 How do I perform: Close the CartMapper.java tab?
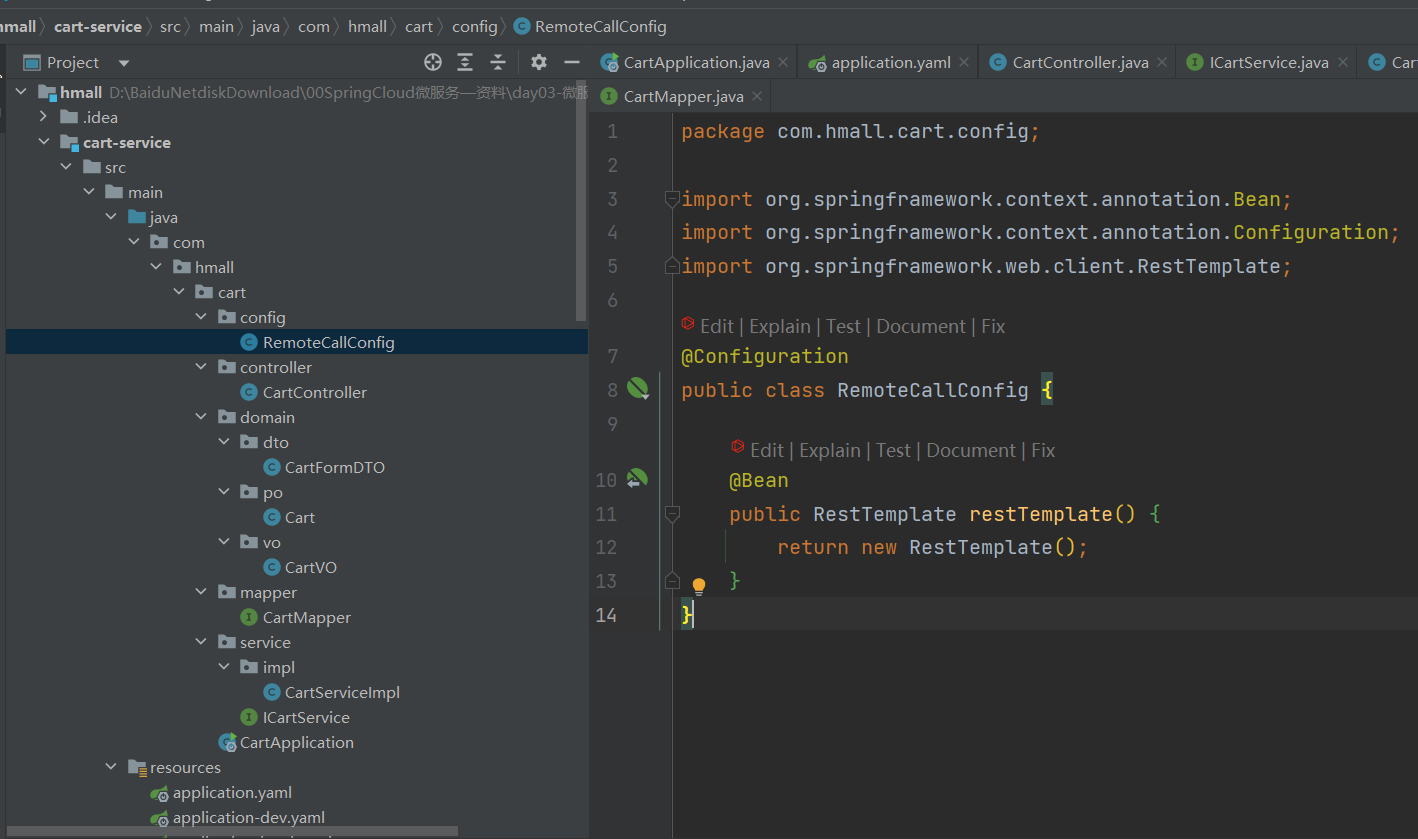click(x=757, y=97)
